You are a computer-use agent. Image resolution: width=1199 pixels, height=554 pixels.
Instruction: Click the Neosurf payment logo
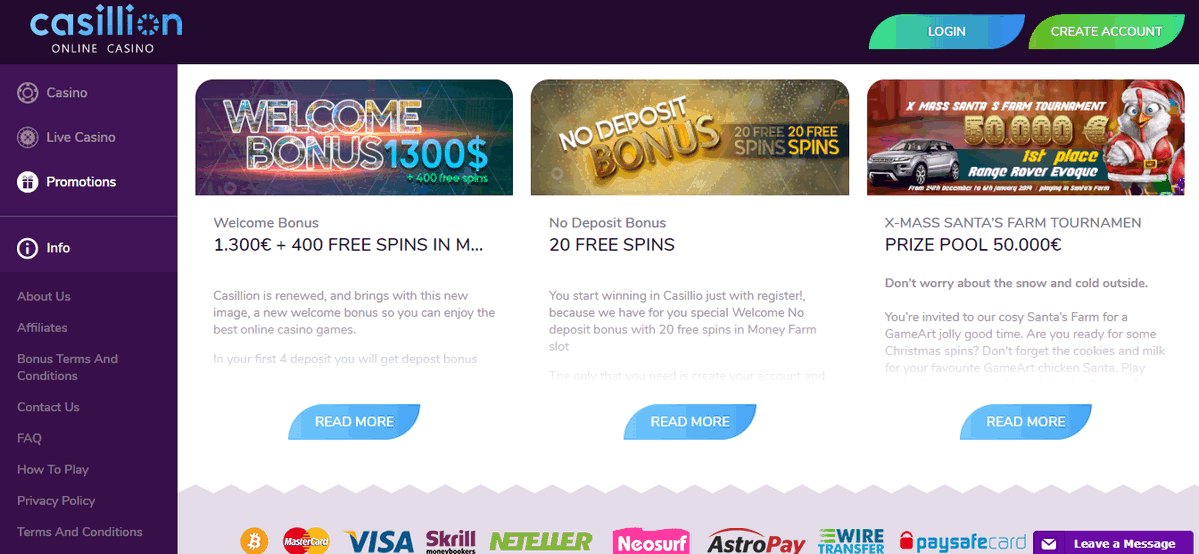(x=651, y=542)
